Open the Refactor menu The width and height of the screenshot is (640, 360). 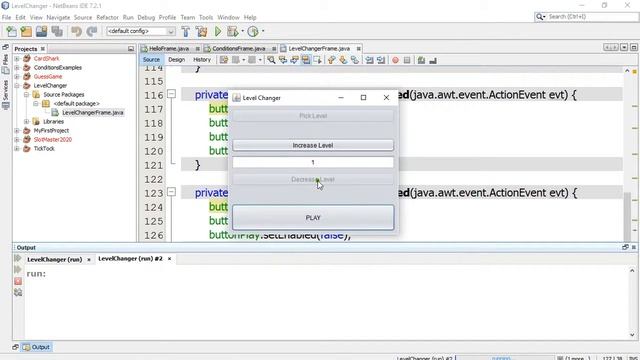point(107,18)
